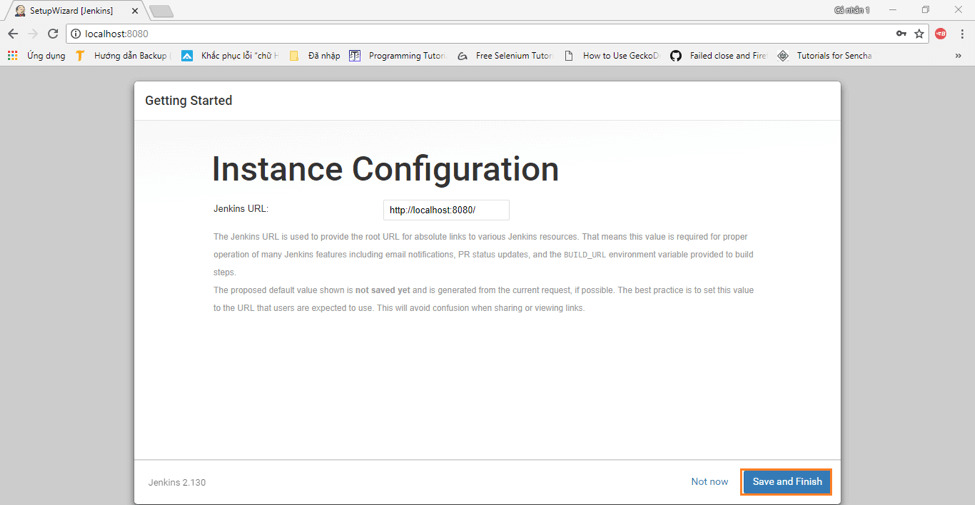Click the Instance Configuration heading
The width and height of the screenshot is (975, 505).
[x=386, y=169]
